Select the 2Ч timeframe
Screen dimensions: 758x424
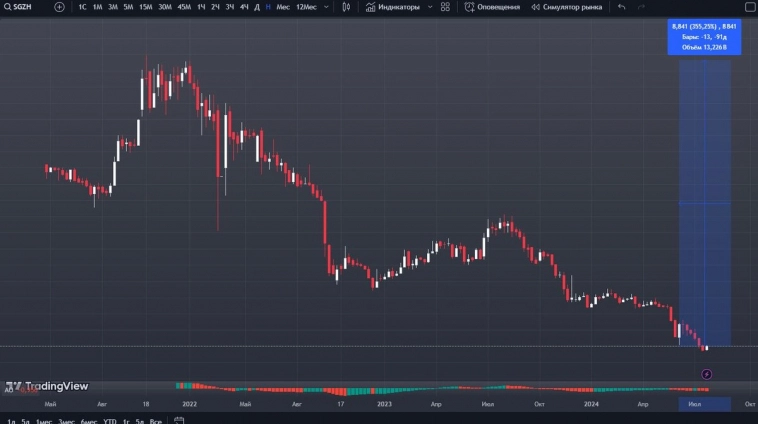(215, 7)
